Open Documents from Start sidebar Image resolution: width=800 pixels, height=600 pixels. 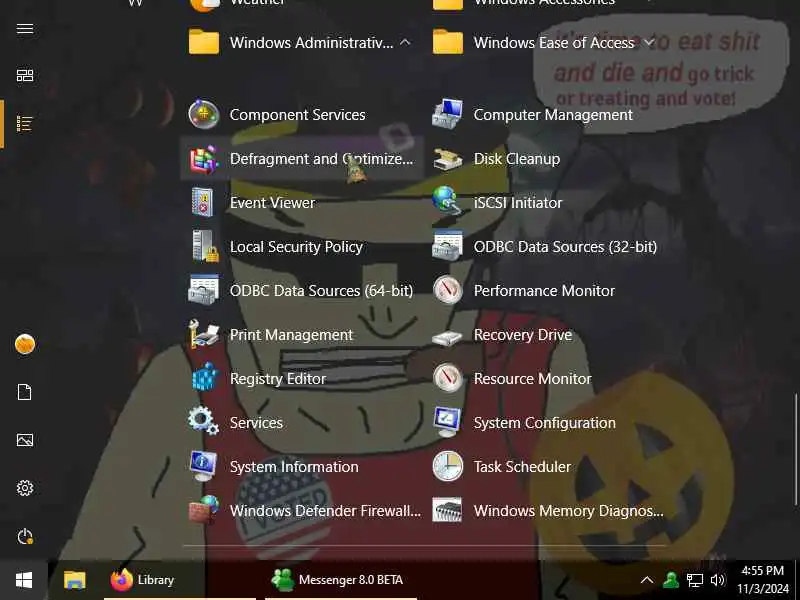24,392
